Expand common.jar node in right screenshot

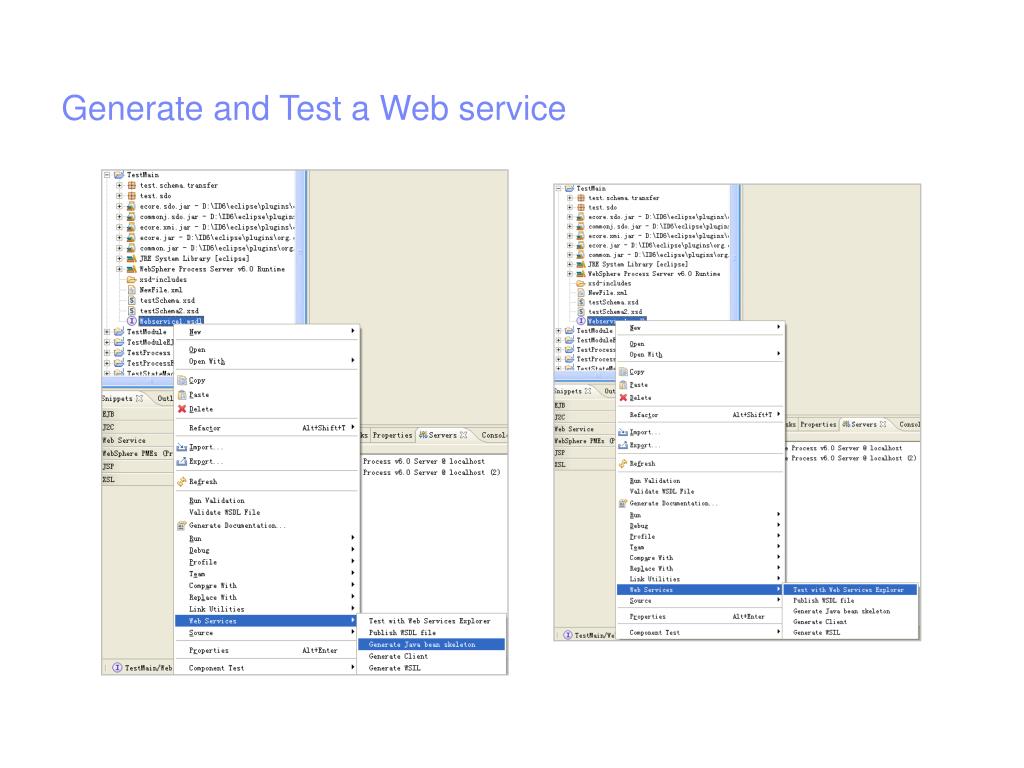tap(569, 255)
